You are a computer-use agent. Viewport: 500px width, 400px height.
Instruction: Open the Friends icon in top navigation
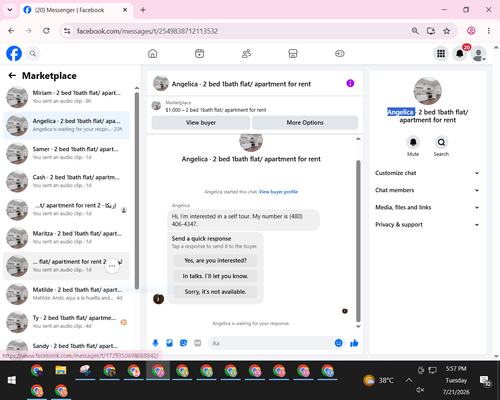pyautogui.click(x=246, y=53)
